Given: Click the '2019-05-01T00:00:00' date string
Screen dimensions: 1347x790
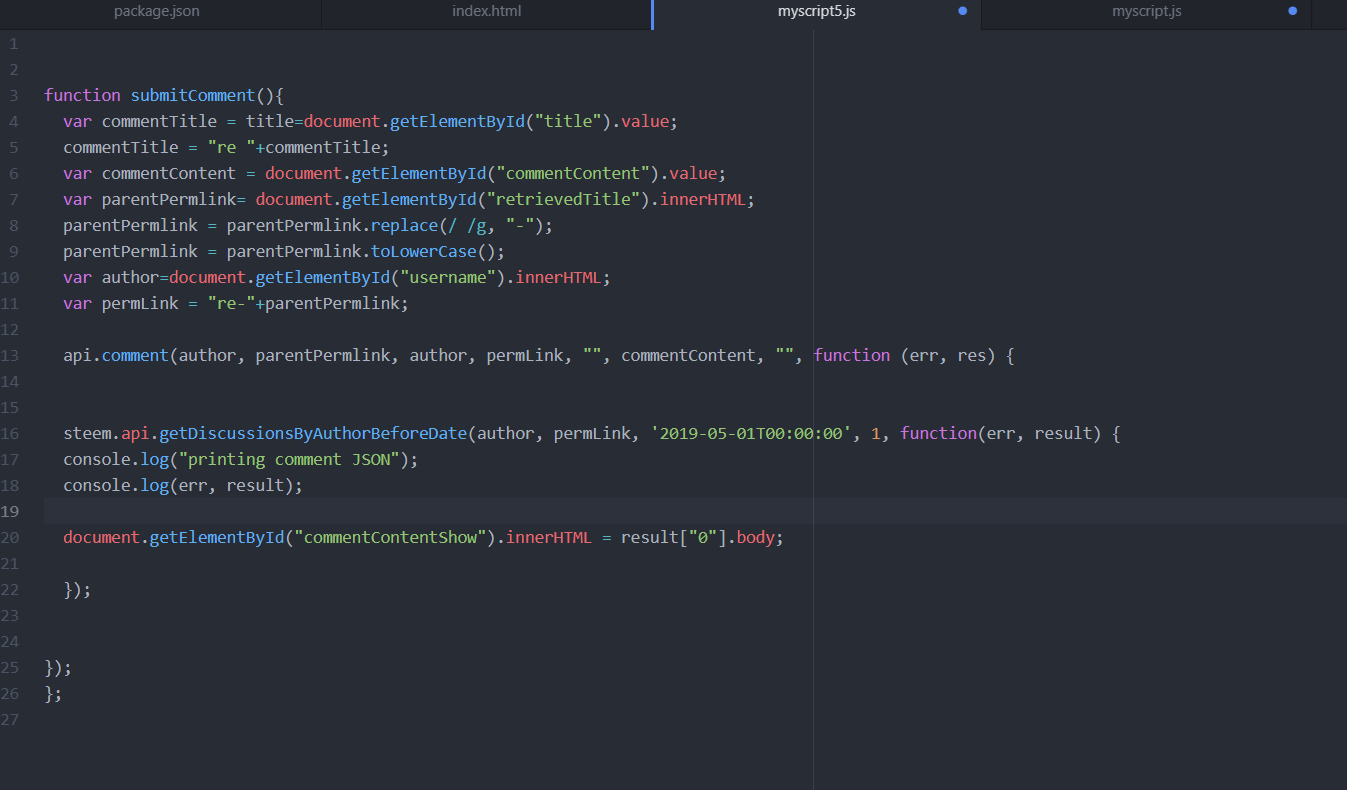Looking at the screenshot, I should pos(746,434).
